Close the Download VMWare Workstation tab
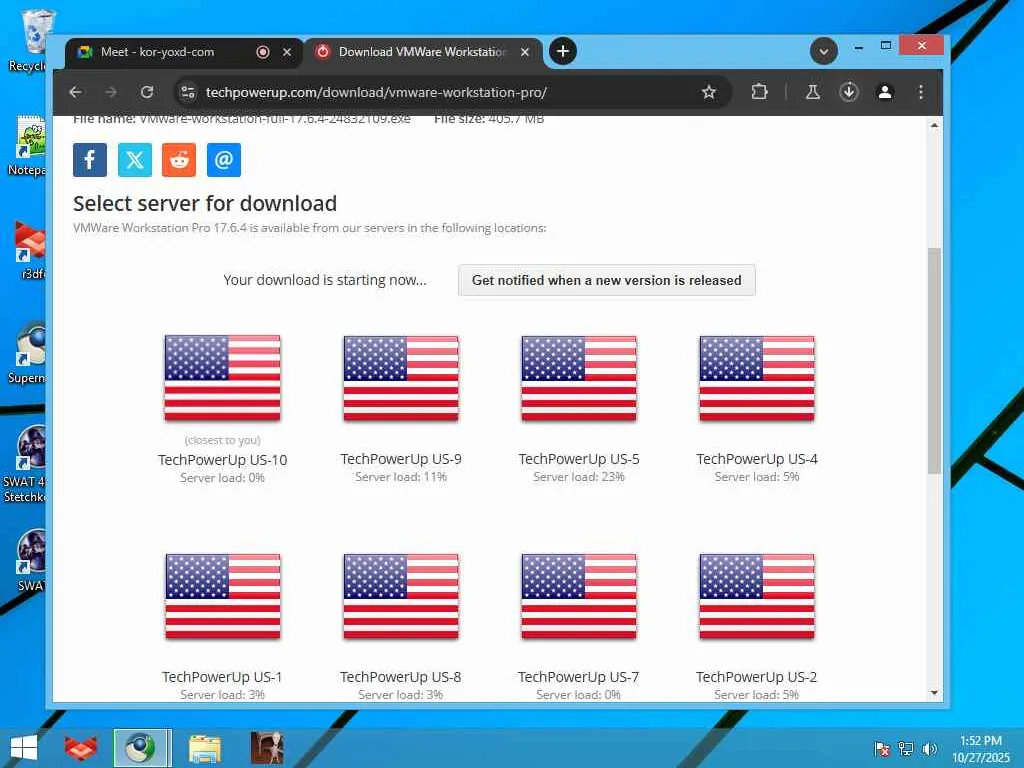This screenshot has height=768, width=1024. point(524,52)
